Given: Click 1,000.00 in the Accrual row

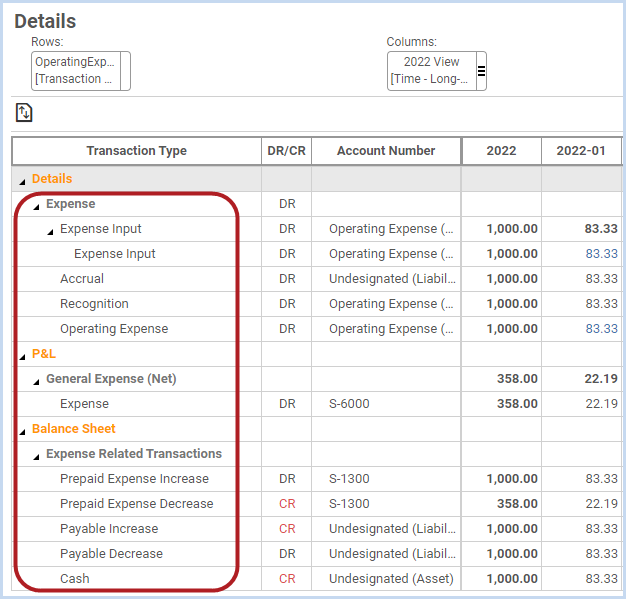Looking at the screenshot, I should pyautogui.click(x=512, y=278).
